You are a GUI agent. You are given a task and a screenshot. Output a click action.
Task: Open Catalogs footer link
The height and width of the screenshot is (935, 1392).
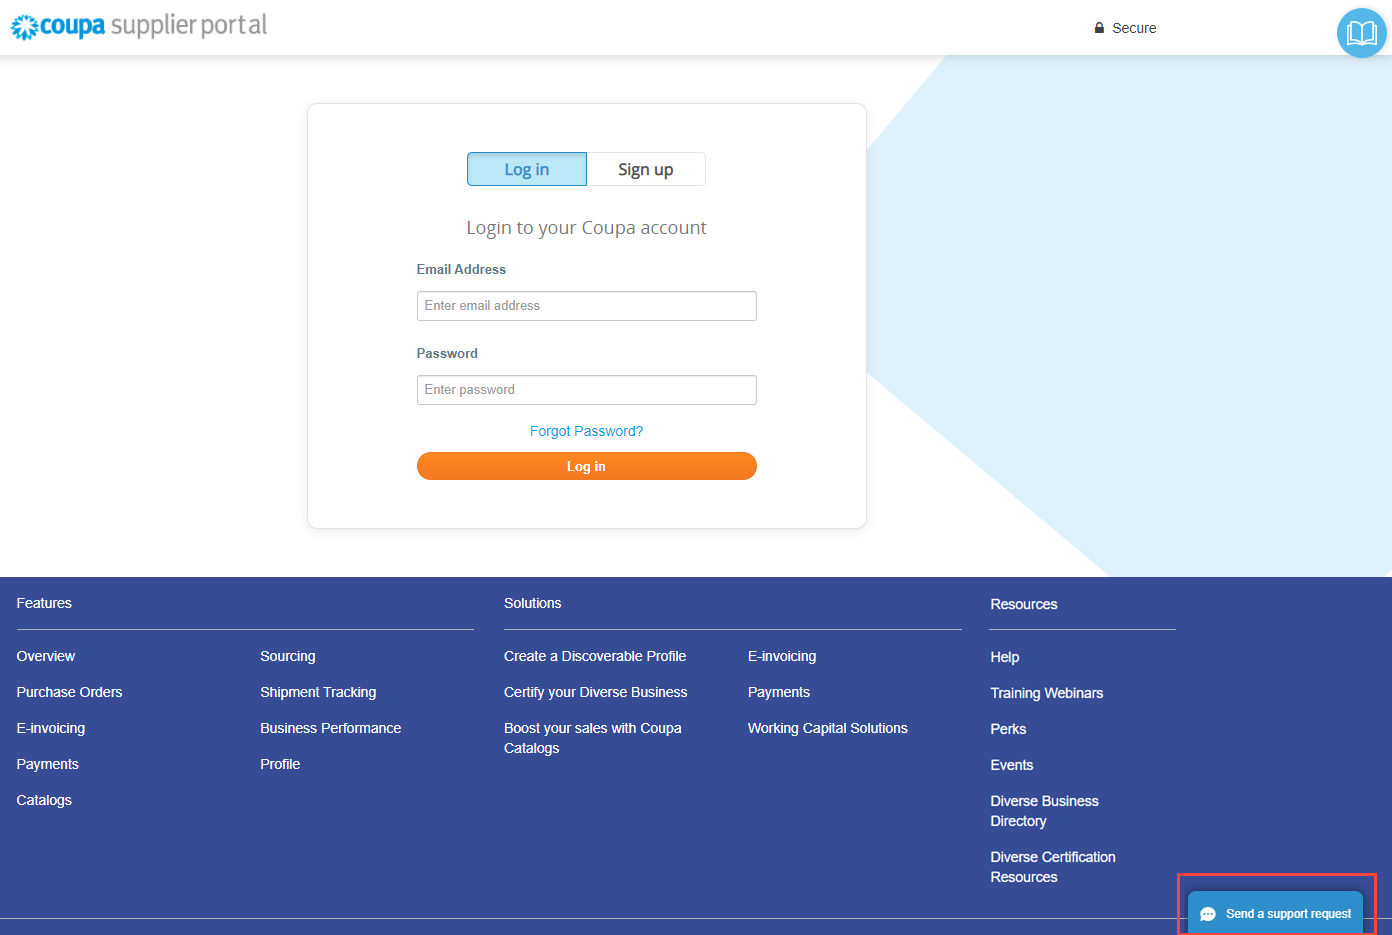coord(44,800)
